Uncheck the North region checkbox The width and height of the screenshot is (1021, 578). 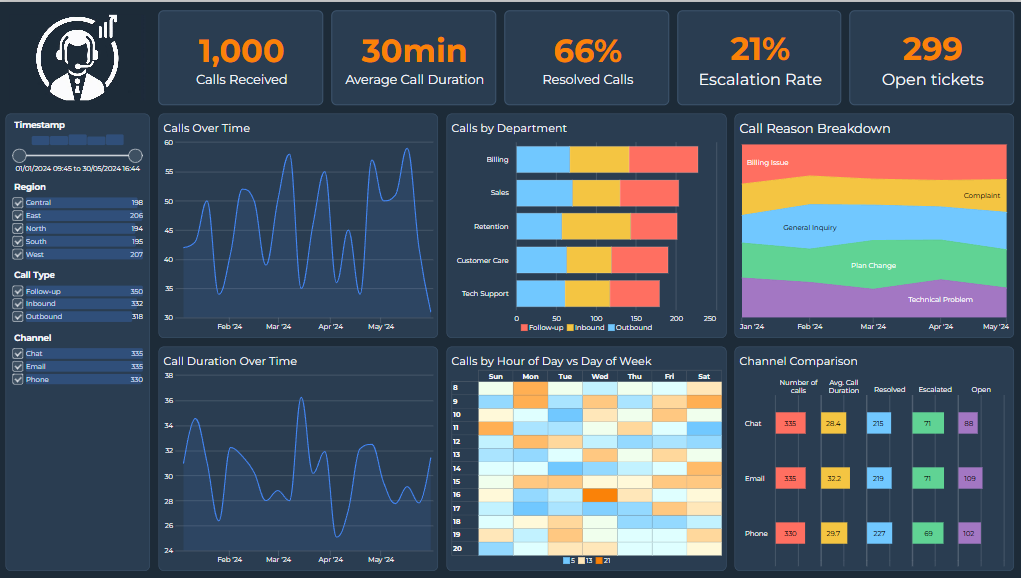pos(18,228)
